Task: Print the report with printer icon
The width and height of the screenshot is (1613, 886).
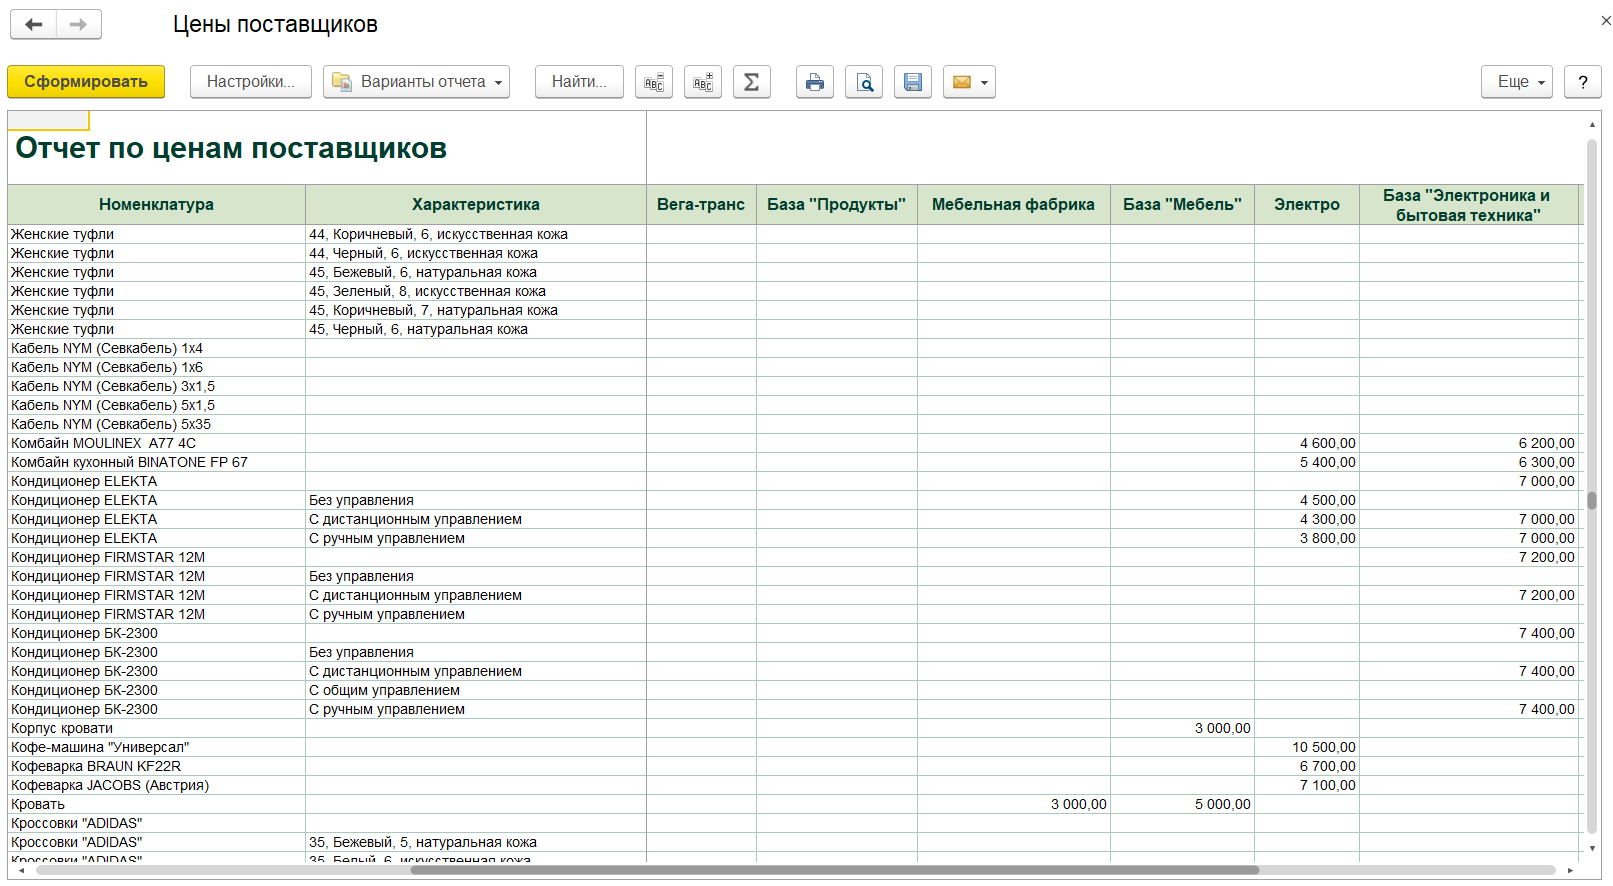Action: 815,82
